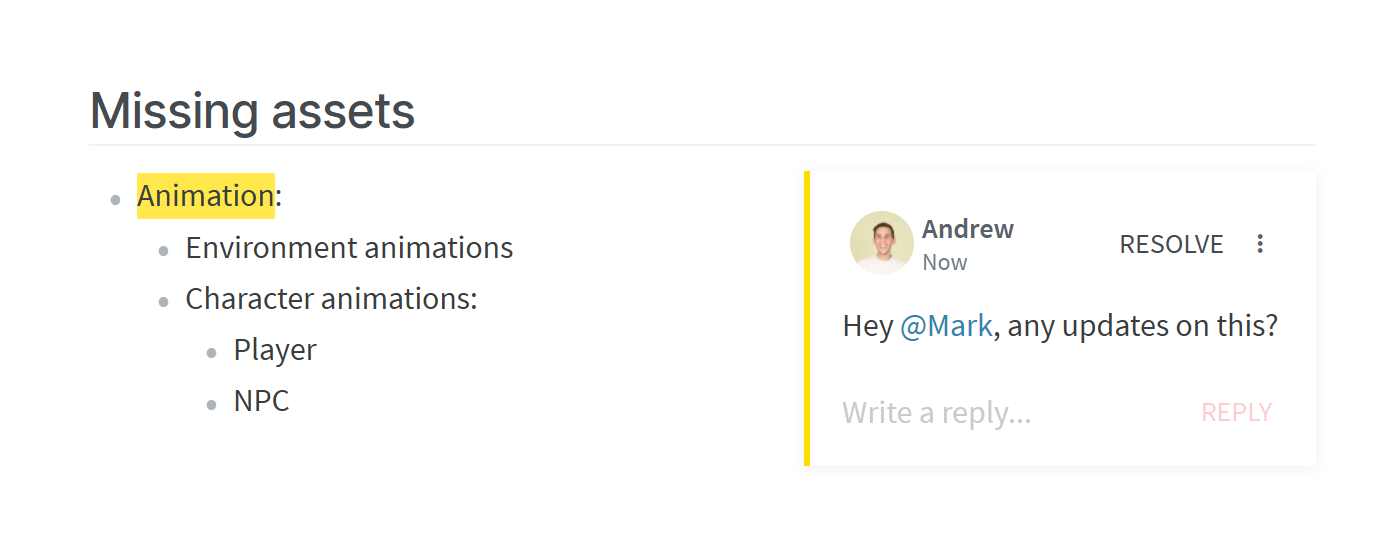This screenshot has width=1400, height=554.
Task: Click the REPLY button
Action: coord(1237,412)
